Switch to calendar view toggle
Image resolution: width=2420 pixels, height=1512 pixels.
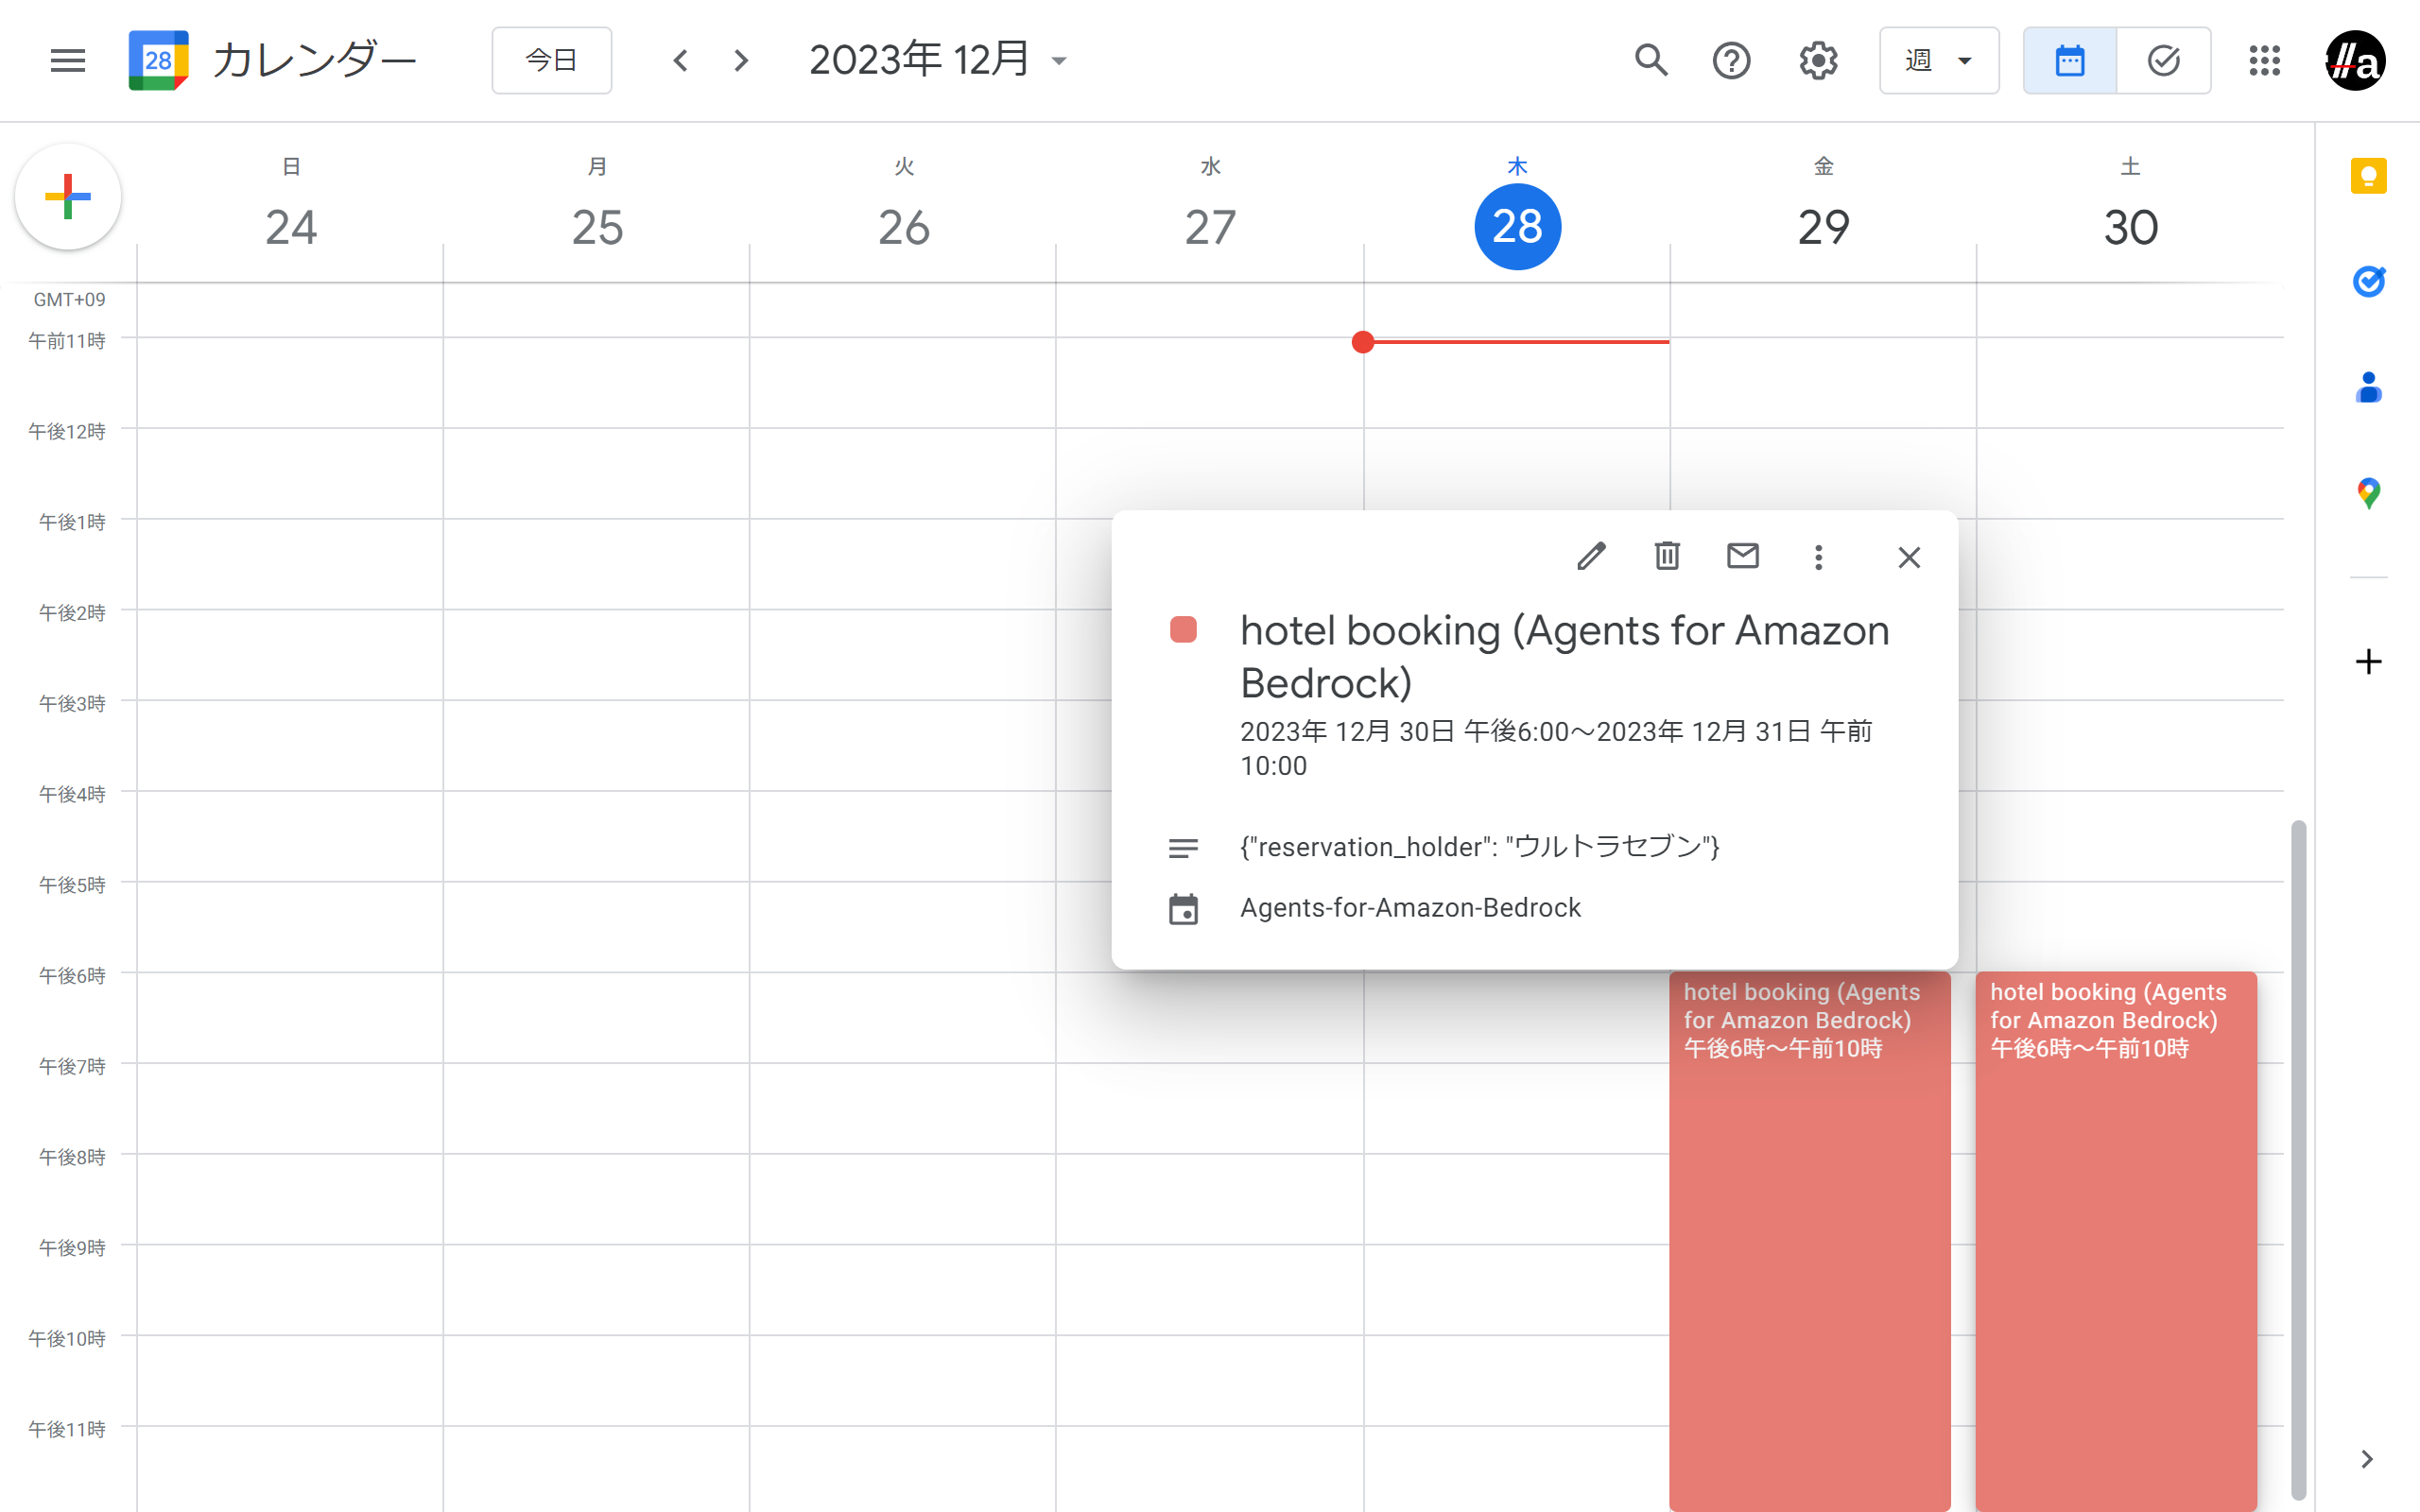click(x=2069, y=61)
